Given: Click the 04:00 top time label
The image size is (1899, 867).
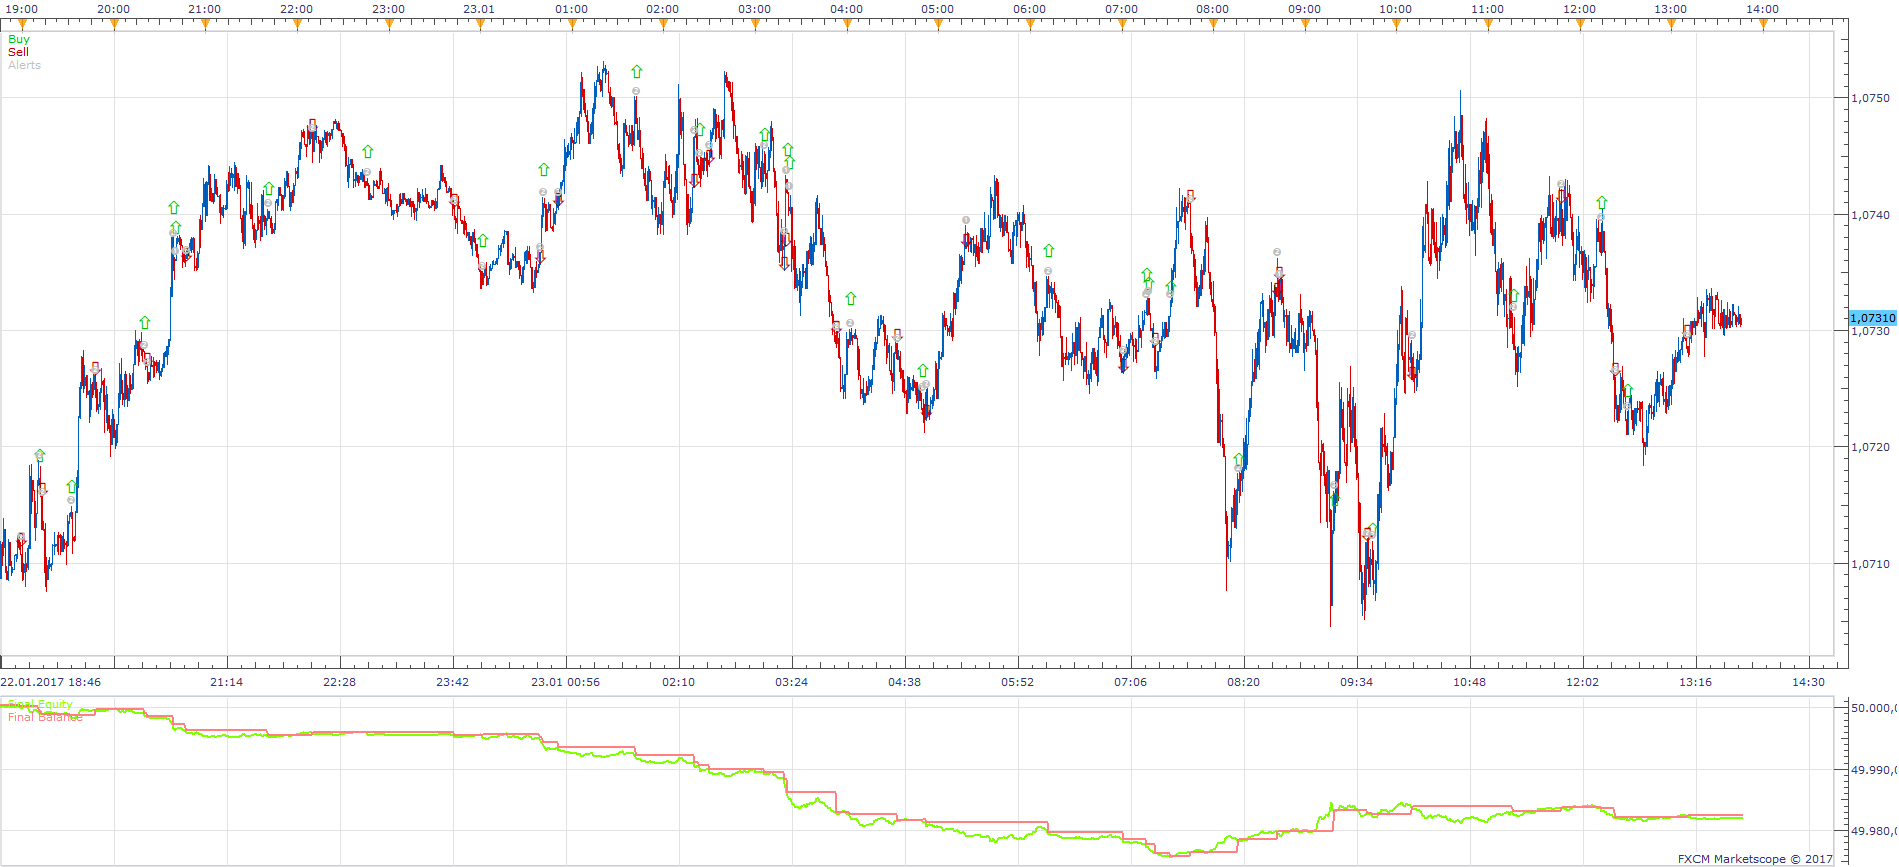Looking at the screenshot, I should pyautogui.click(x=847, y=9).
